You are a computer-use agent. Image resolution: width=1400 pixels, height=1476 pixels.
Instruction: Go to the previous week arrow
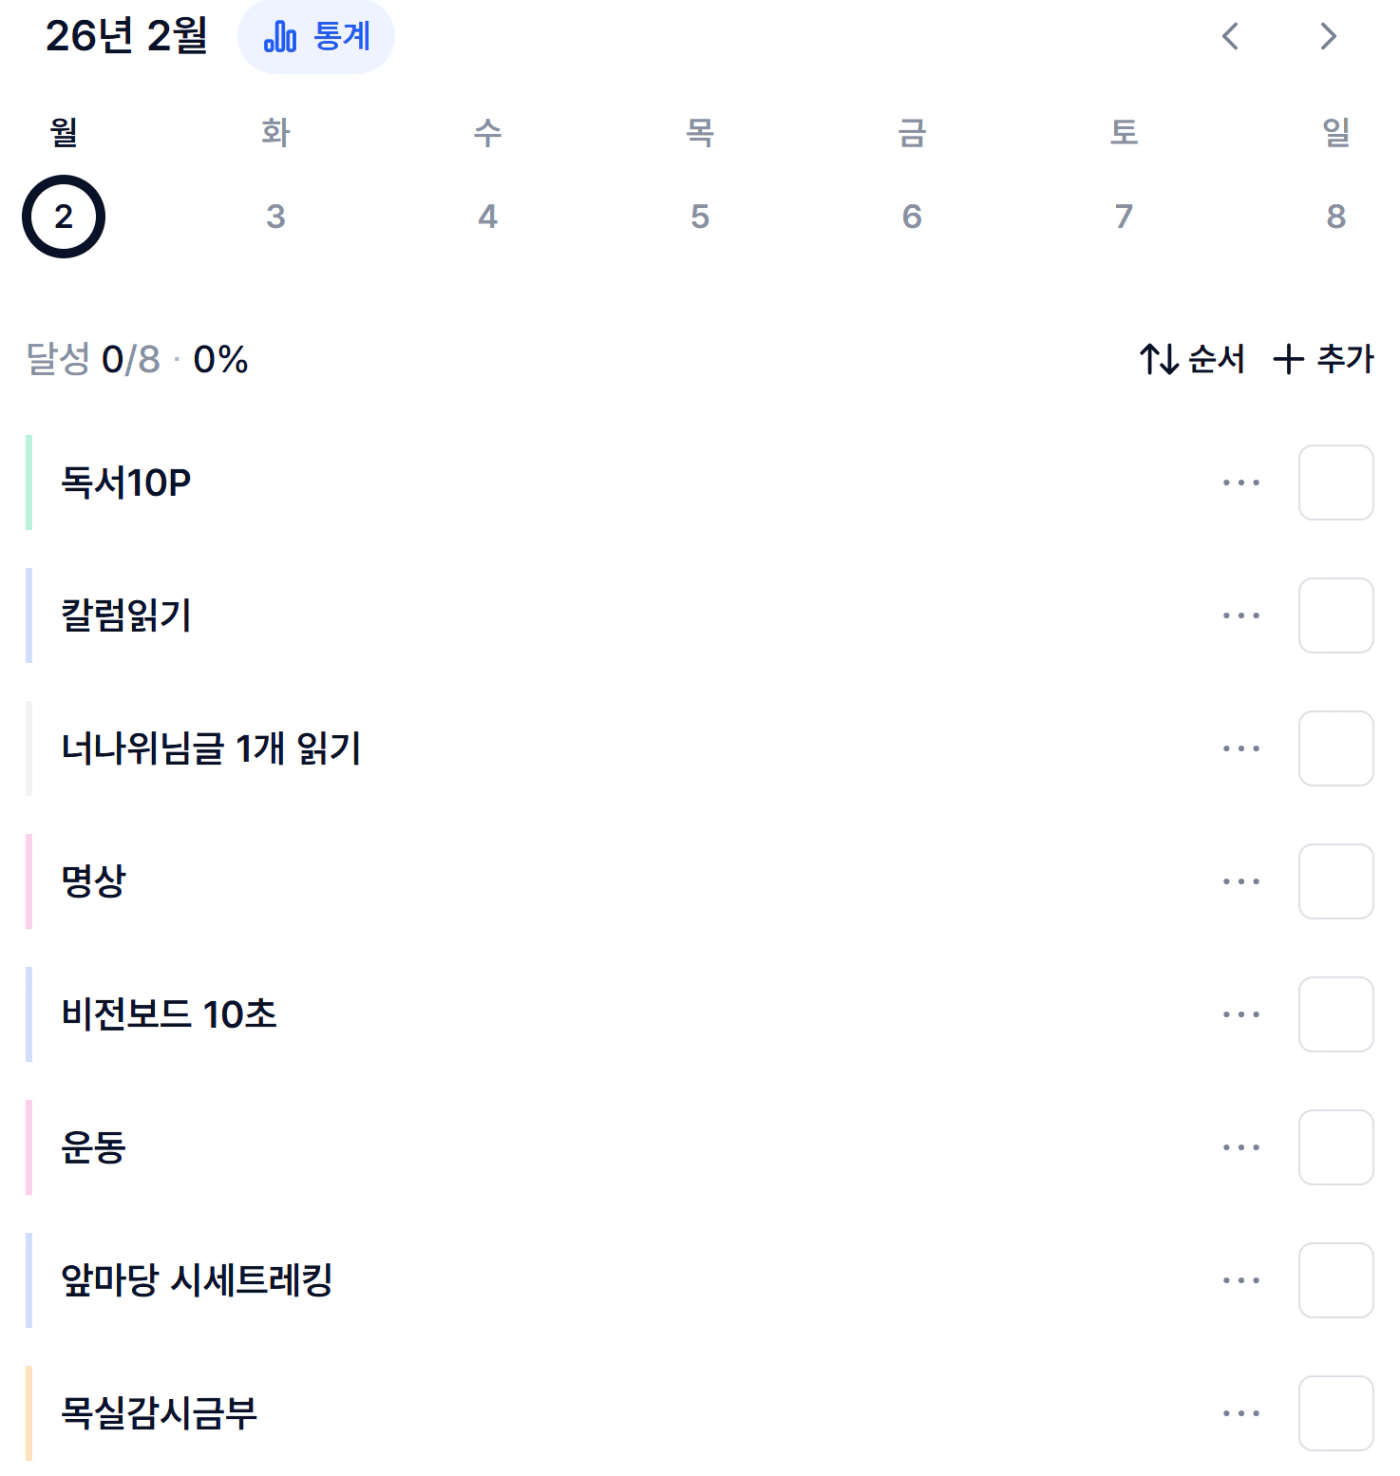click(1230, 37)
